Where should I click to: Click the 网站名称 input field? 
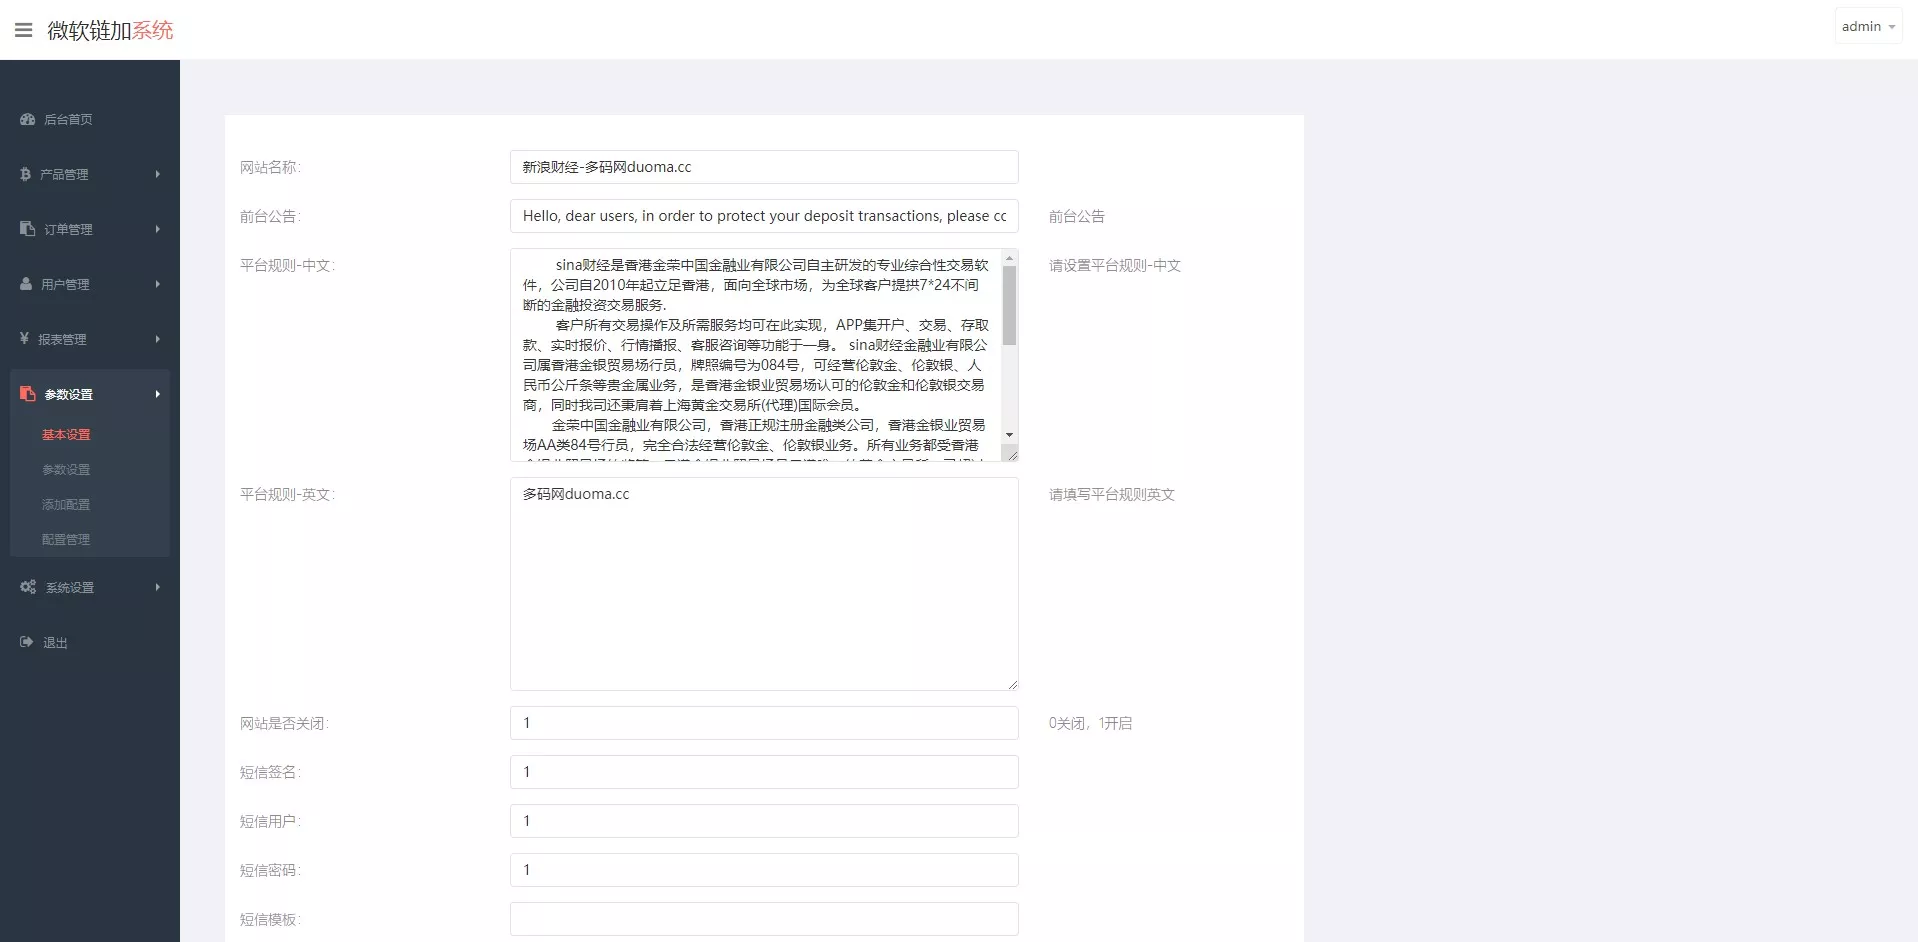pyautogui.click(x=763, y=167)
